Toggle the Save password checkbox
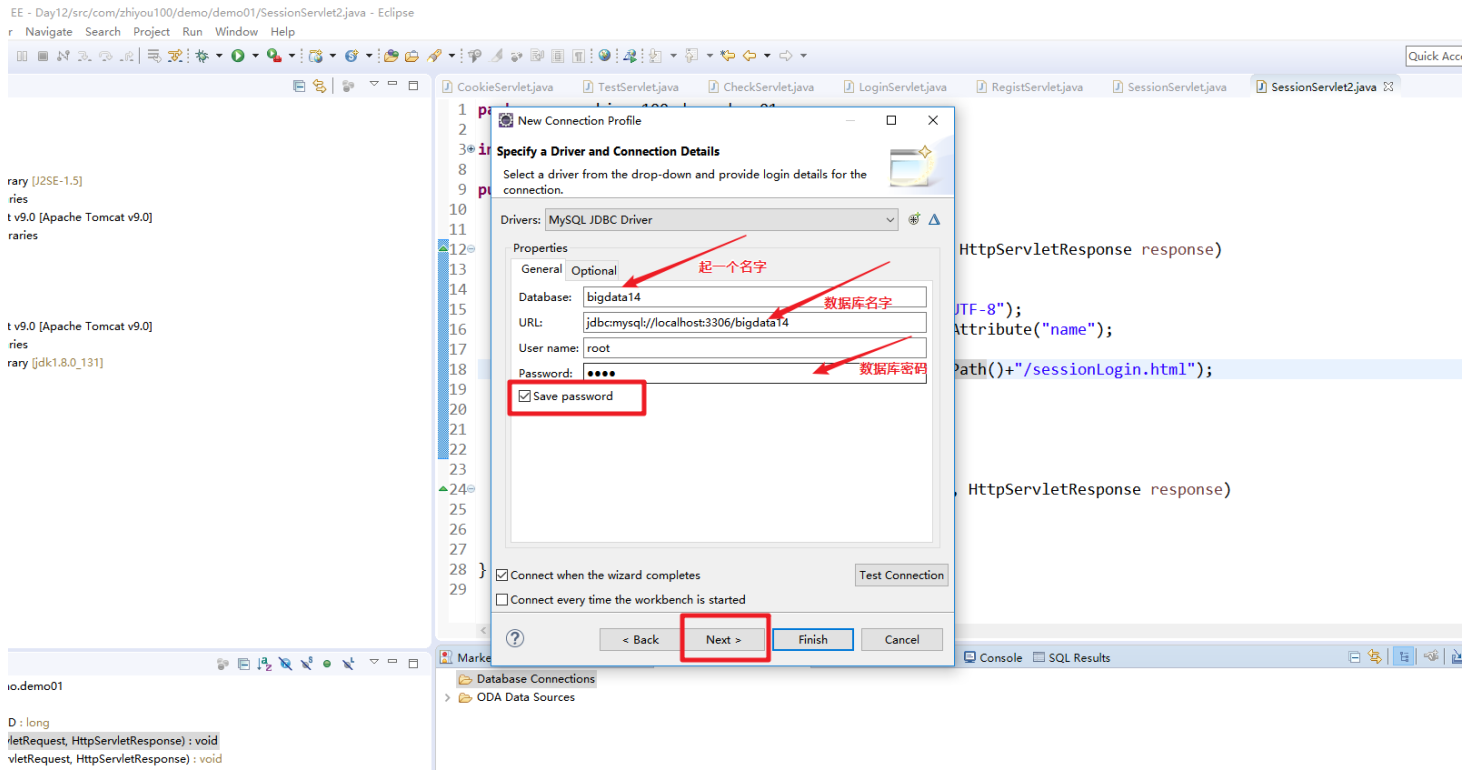Image resolution: width=1476 pixels, height=778 pixels. (x=525, y=397)
